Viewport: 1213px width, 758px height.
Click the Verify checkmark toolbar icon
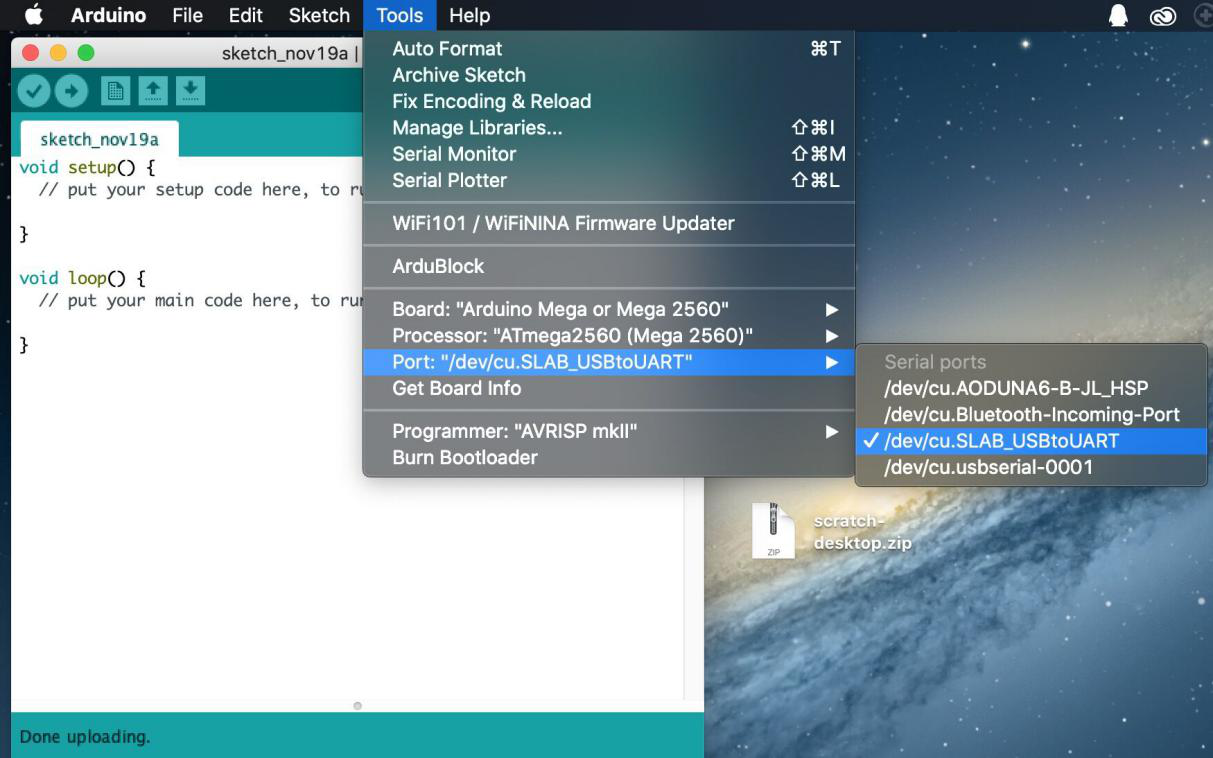pos(34,91)
